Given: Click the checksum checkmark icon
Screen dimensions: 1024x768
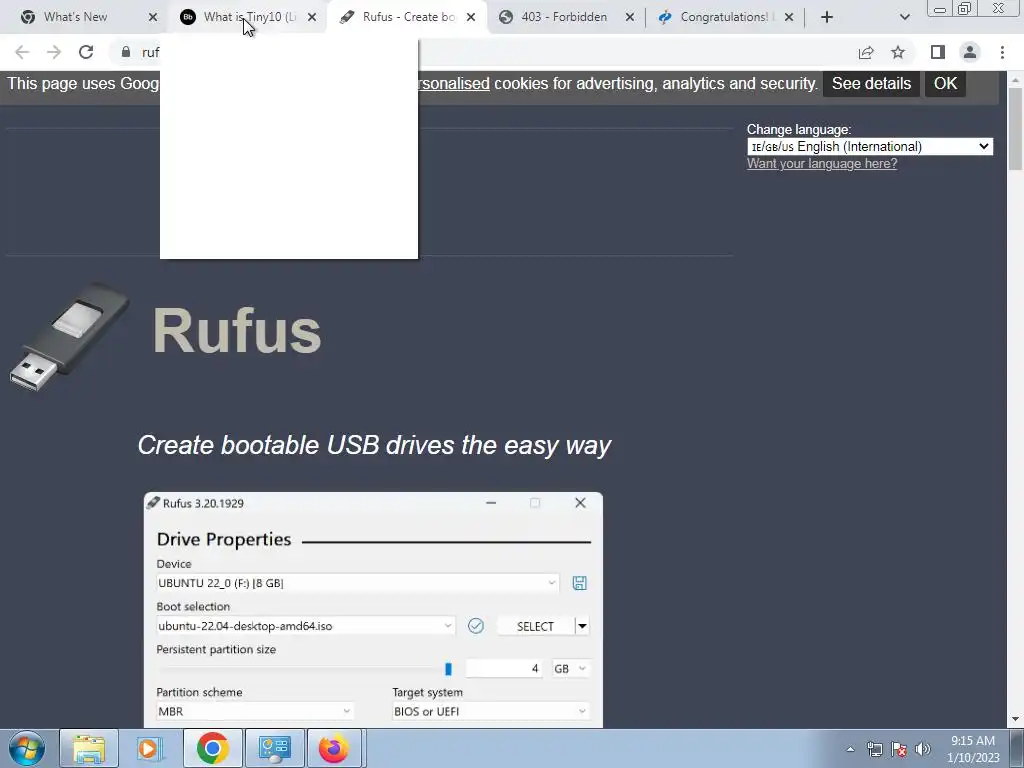Looking at the screenshot, I should [475, 626].
